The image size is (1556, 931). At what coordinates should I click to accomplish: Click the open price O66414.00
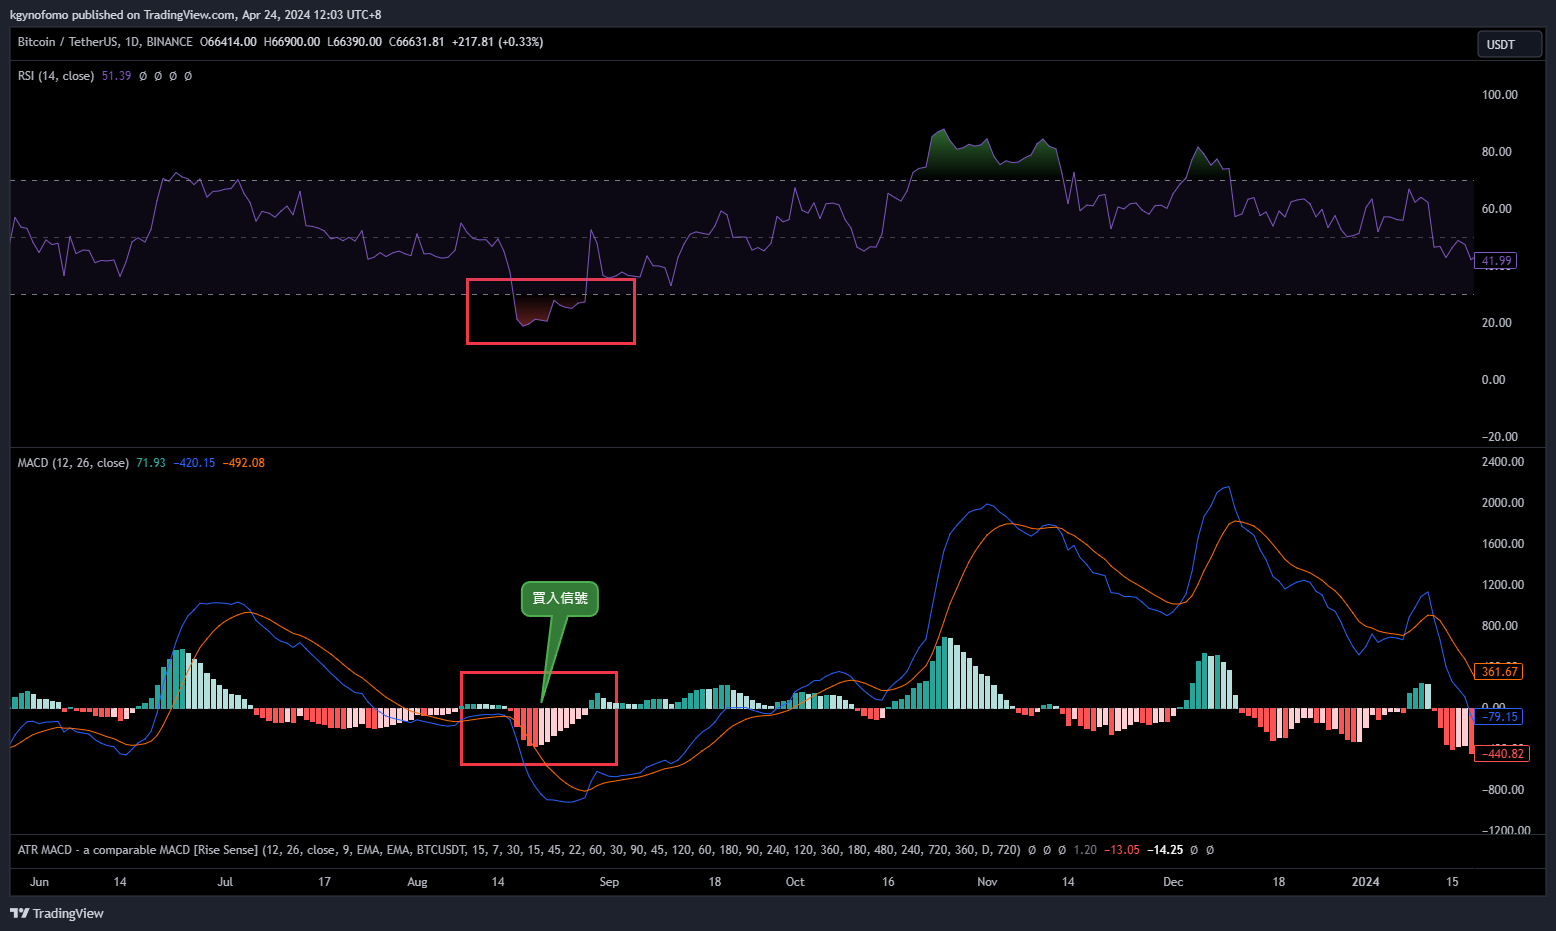228,42
